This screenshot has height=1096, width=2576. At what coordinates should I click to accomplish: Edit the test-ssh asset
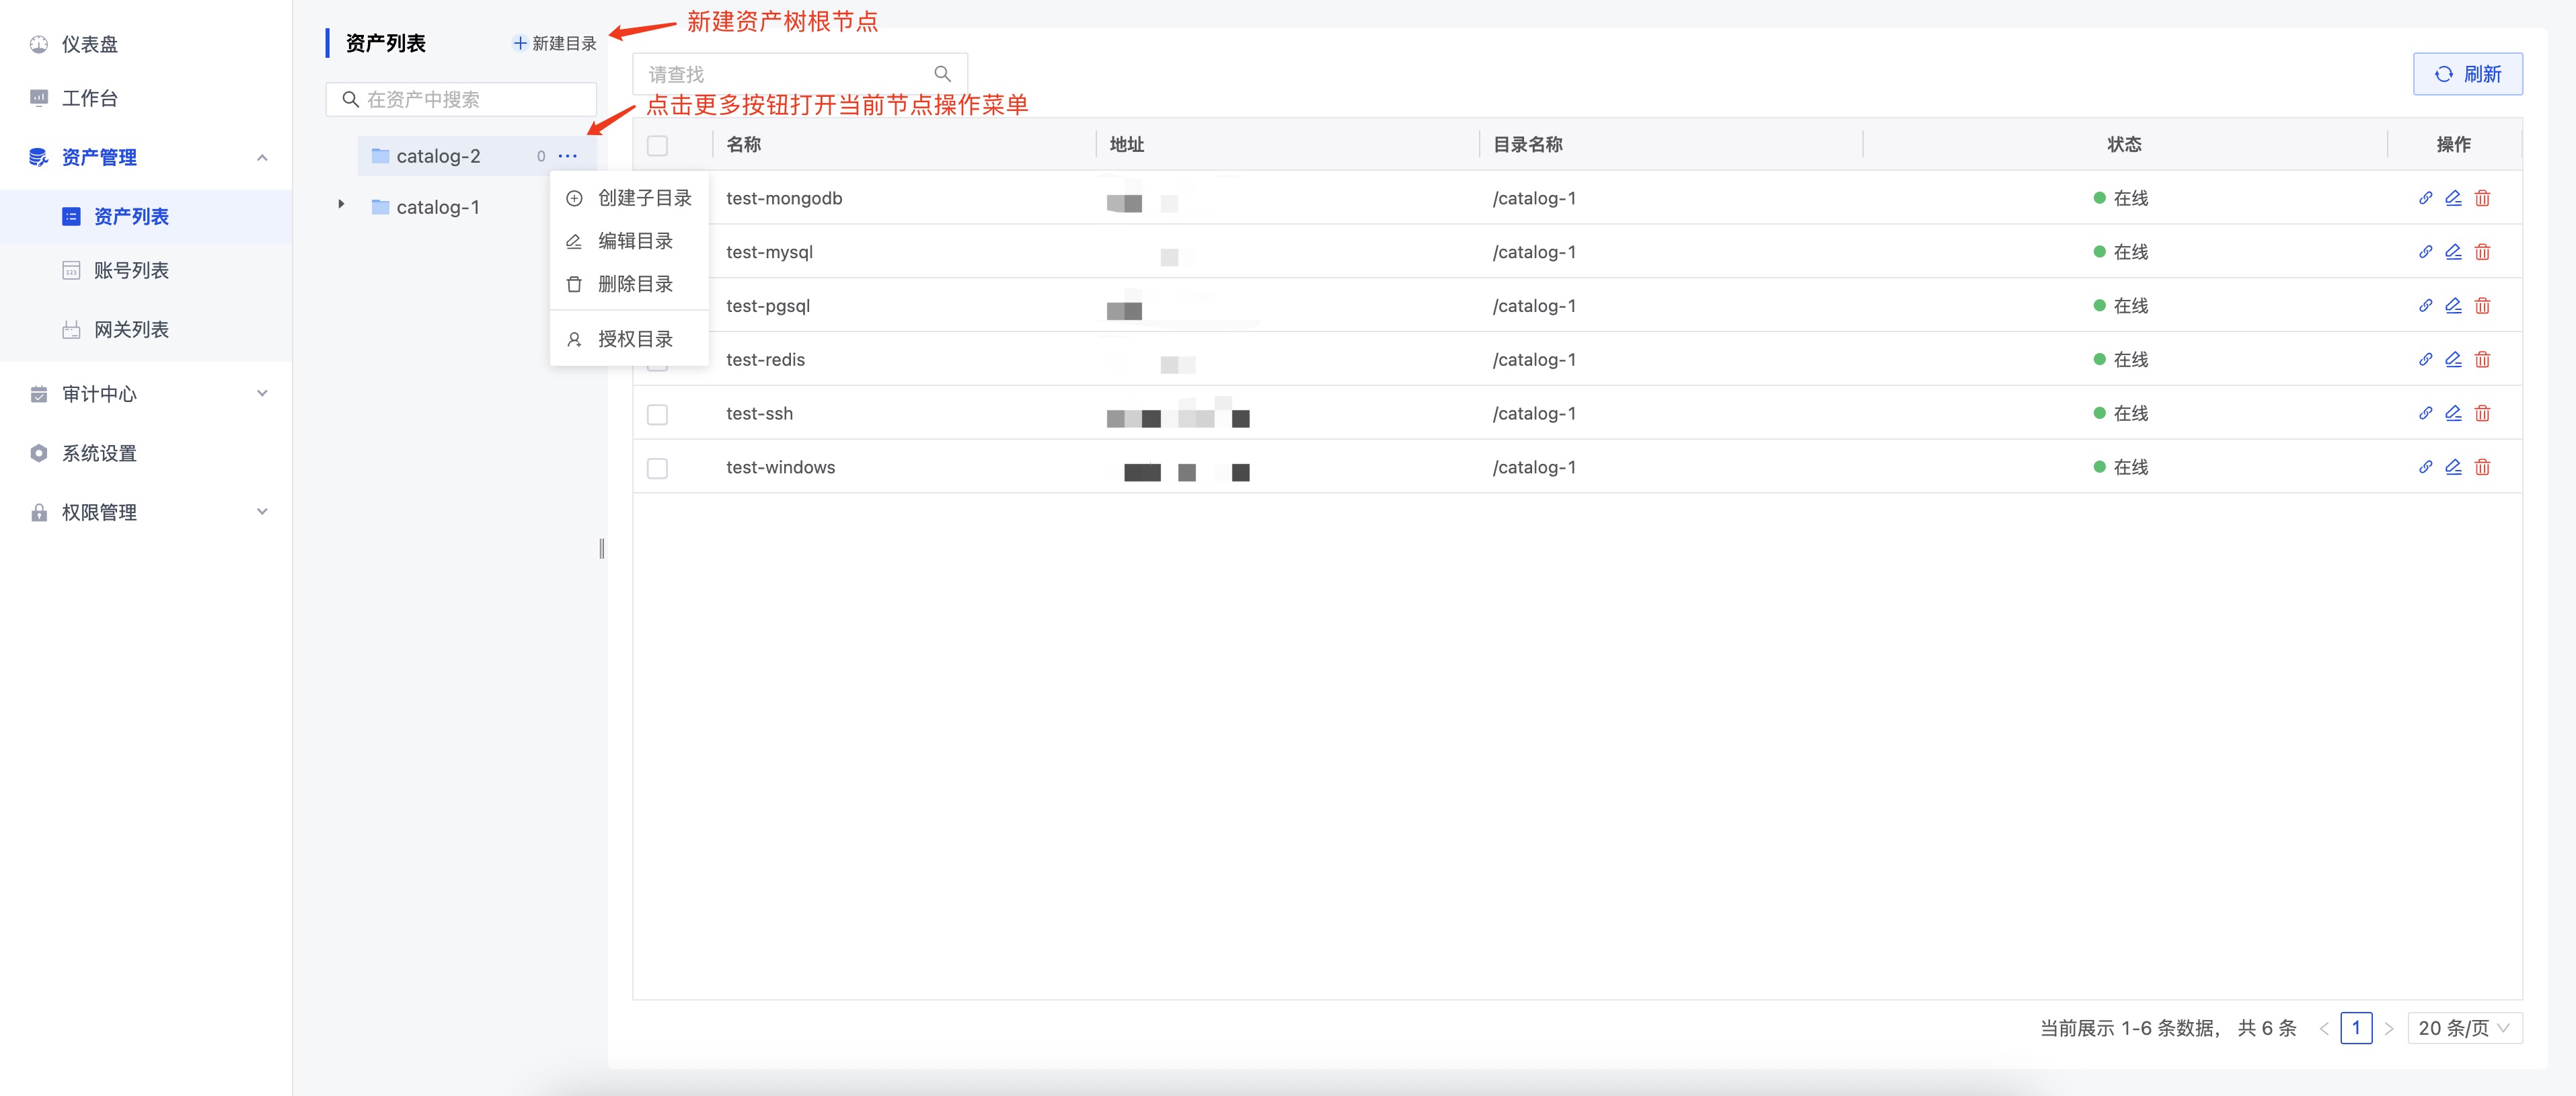pos(2453,413)
